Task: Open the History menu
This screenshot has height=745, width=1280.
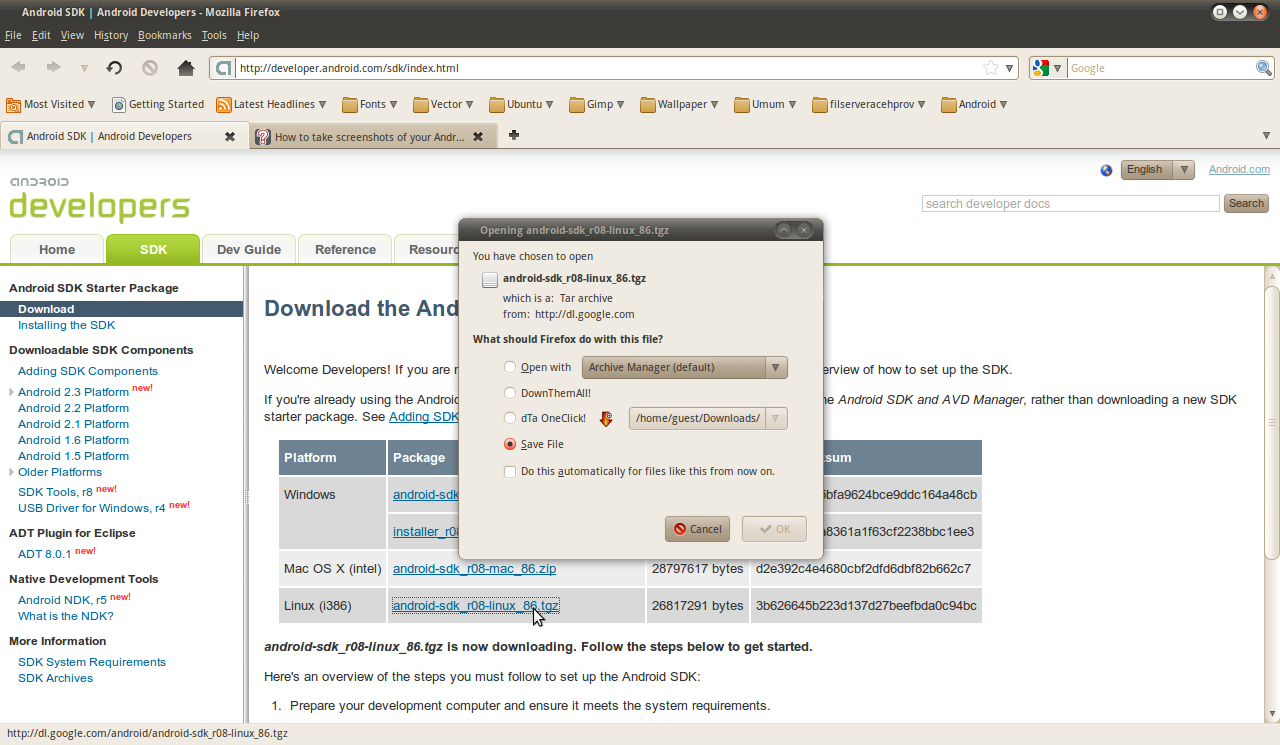Action: coord(111,35)
